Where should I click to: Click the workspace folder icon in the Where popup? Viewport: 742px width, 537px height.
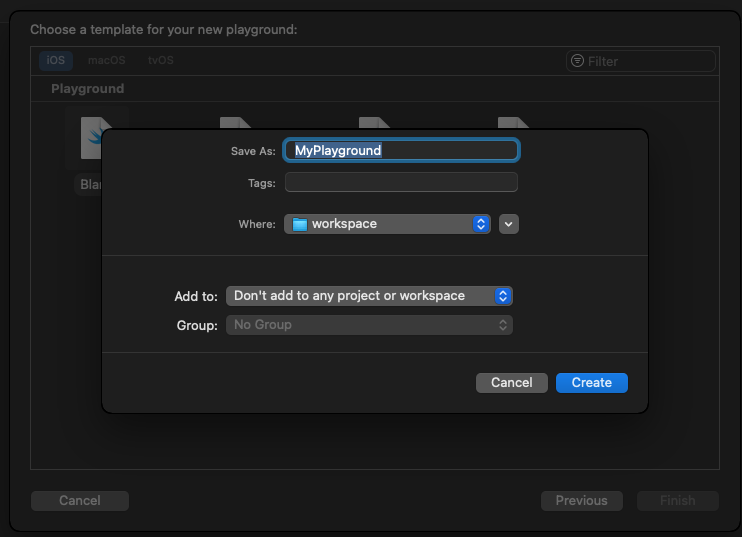click(x=300, y=224)
